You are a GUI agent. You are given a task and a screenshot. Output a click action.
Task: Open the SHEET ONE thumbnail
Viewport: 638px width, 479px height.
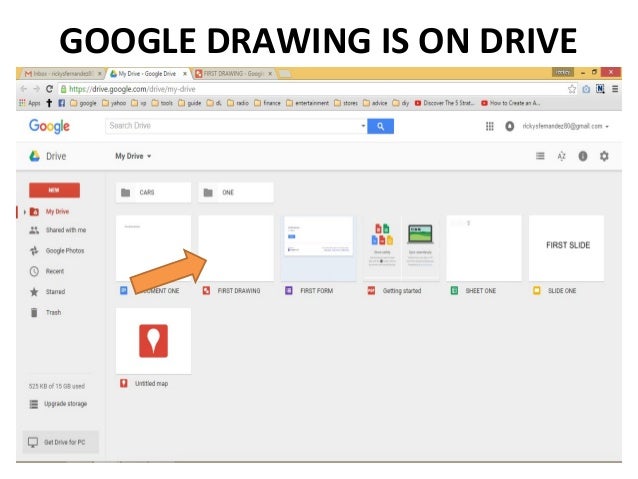(484, 248)
